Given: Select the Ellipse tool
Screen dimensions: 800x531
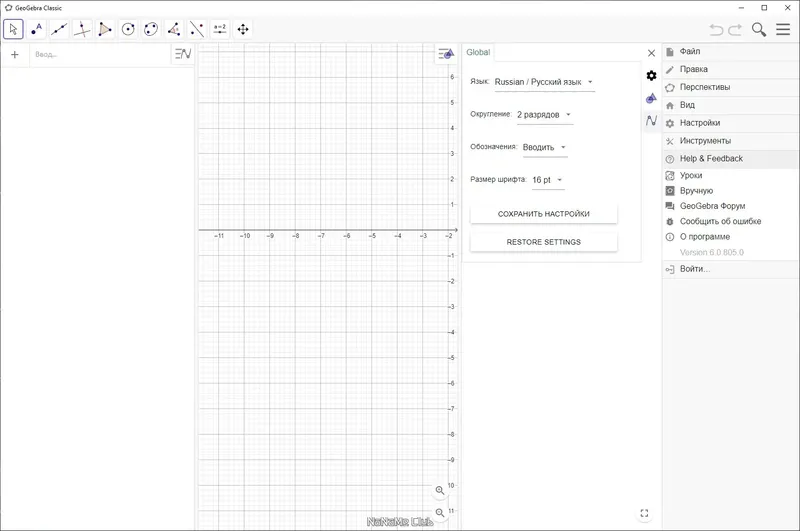Looking at the screenshot, I should coord(151,29).
